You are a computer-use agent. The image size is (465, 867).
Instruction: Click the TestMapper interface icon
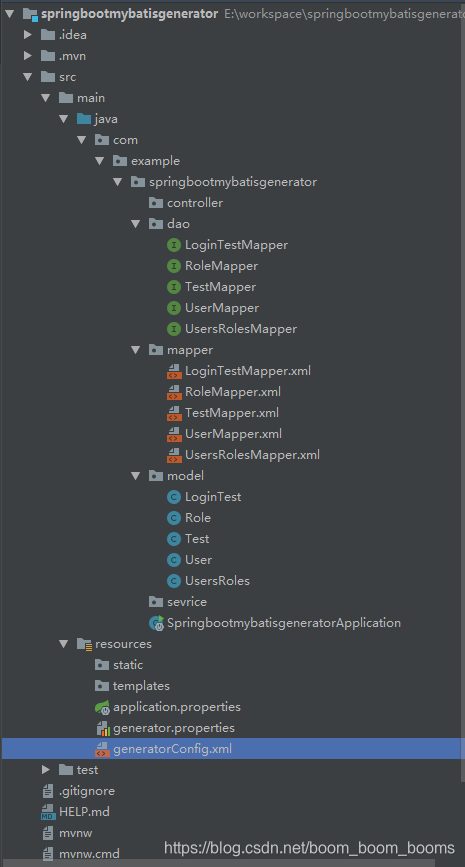point(174,287)
